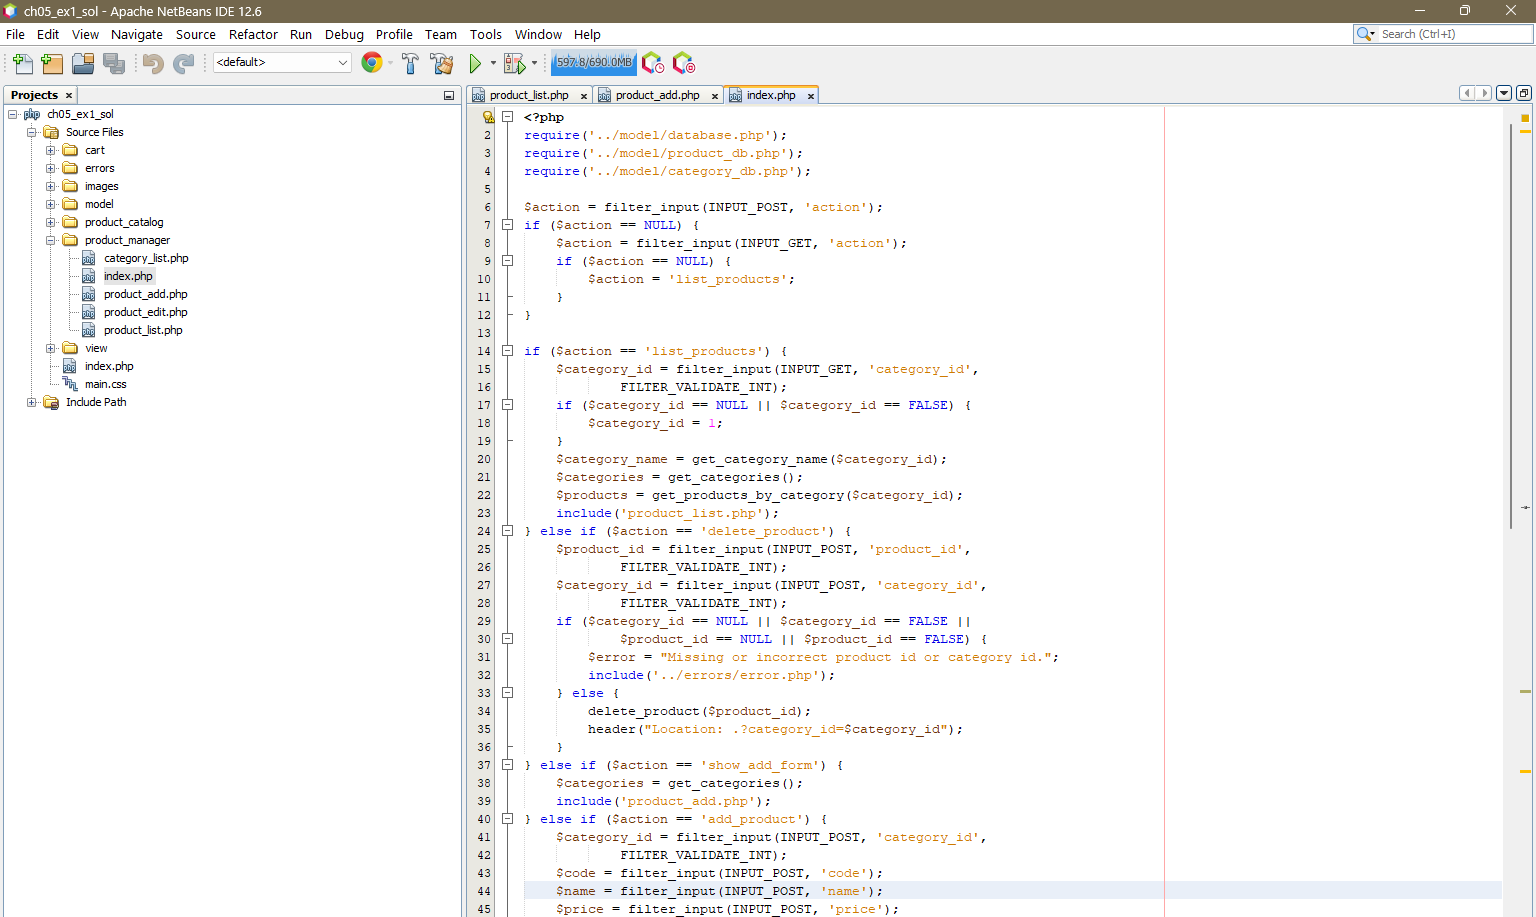1536x917 pixels.
Task: Click the 597.8/690.0MB memory usage indicator
Action: (593, 61)
